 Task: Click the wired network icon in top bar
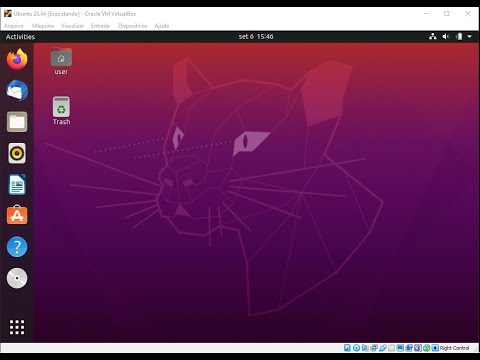[433, 36]
